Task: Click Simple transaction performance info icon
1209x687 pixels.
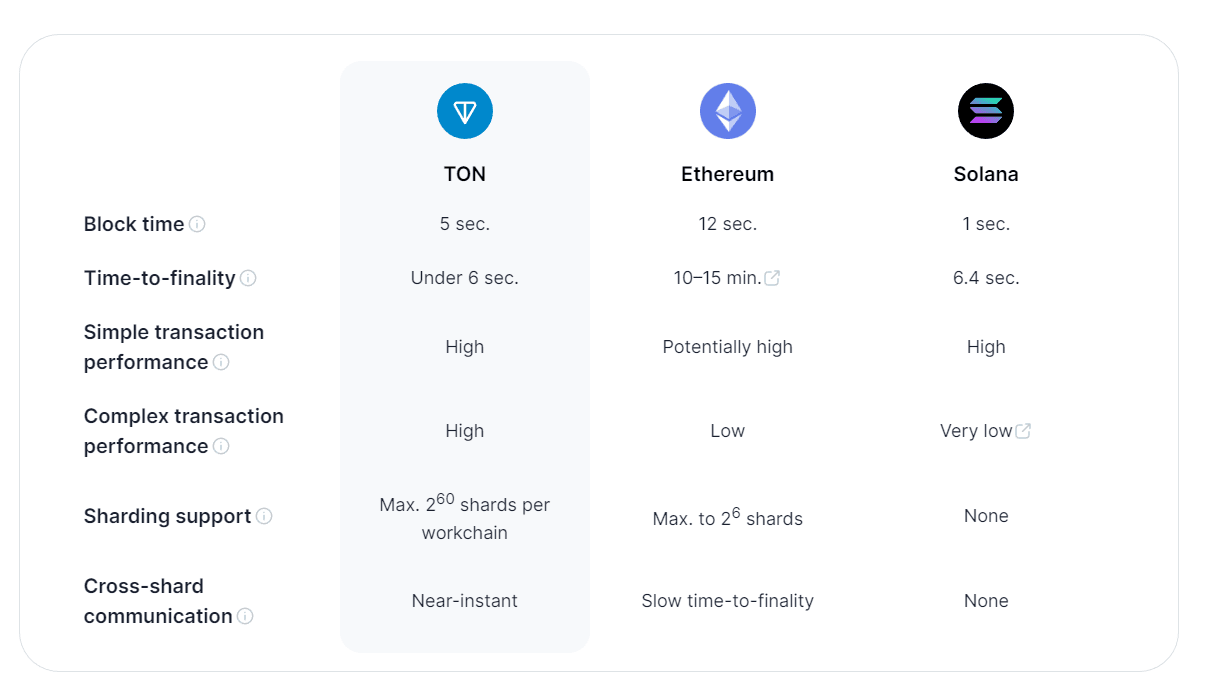Action: pos(221,362)
